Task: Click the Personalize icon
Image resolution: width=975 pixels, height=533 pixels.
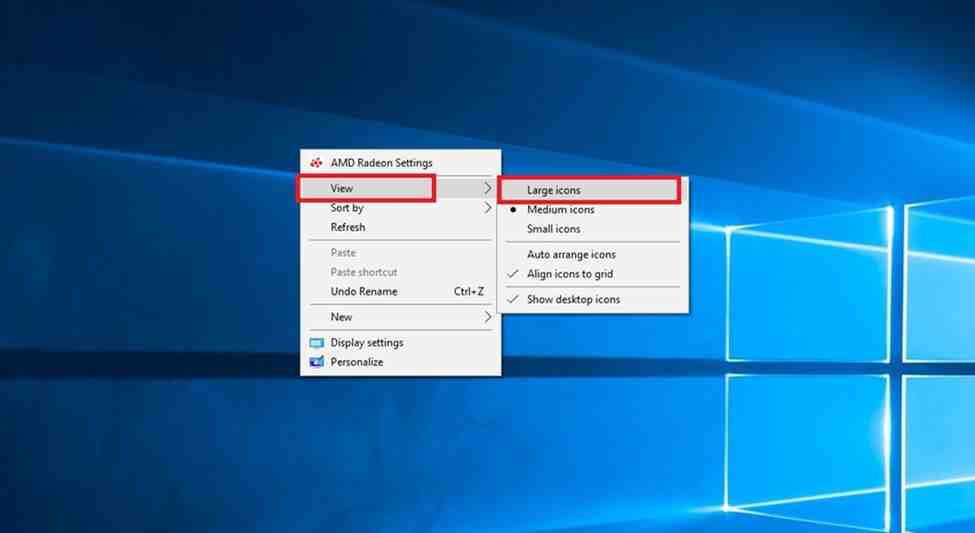Action: pyautogui.click(x=317, y=362)
